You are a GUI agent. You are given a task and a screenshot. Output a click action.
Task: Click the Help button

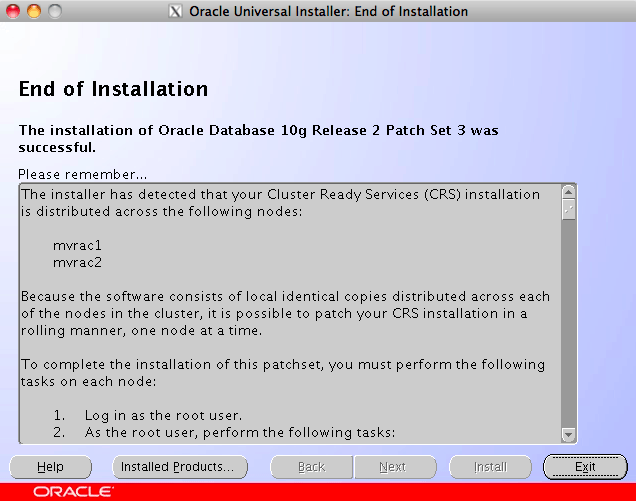pos(50,467)
